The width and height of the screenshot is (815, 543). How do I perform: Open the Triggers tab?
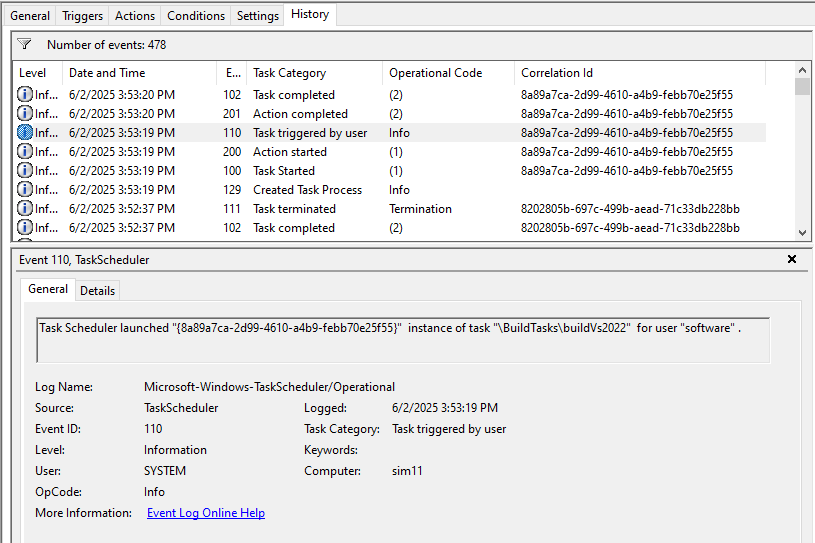82,16
